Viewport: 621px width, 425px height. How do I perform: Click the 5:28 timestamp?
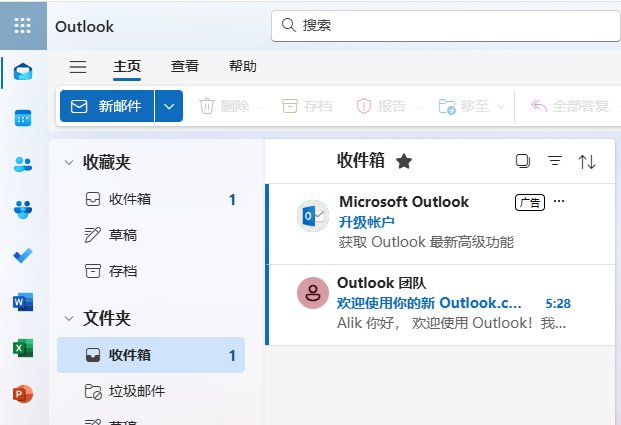558,304
